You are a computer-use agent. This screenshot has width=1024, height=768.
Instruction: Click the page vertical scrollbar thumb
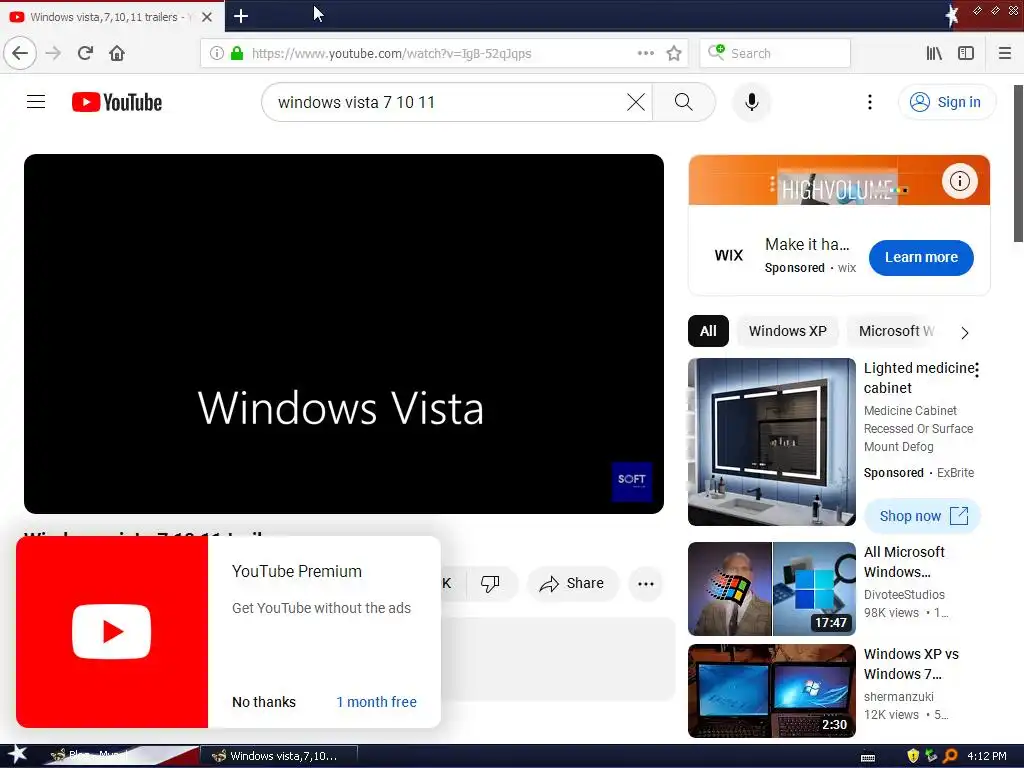[x=1018, y=163]
